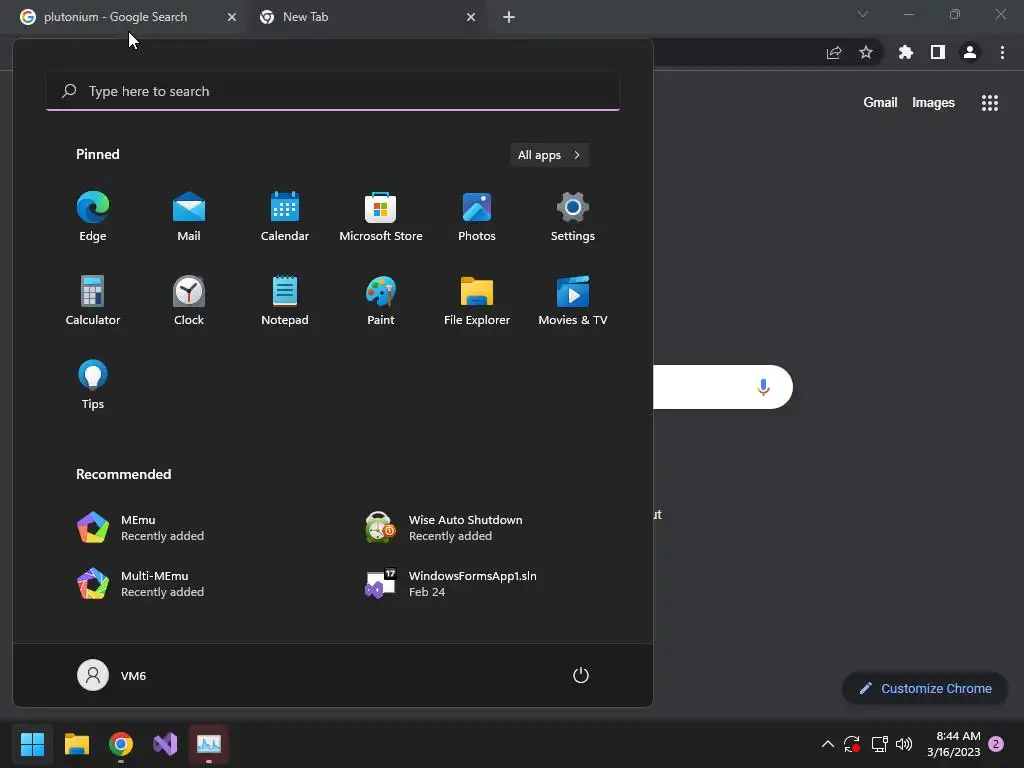
Task: Open a new Chrome tab
Action: point(509,17)
